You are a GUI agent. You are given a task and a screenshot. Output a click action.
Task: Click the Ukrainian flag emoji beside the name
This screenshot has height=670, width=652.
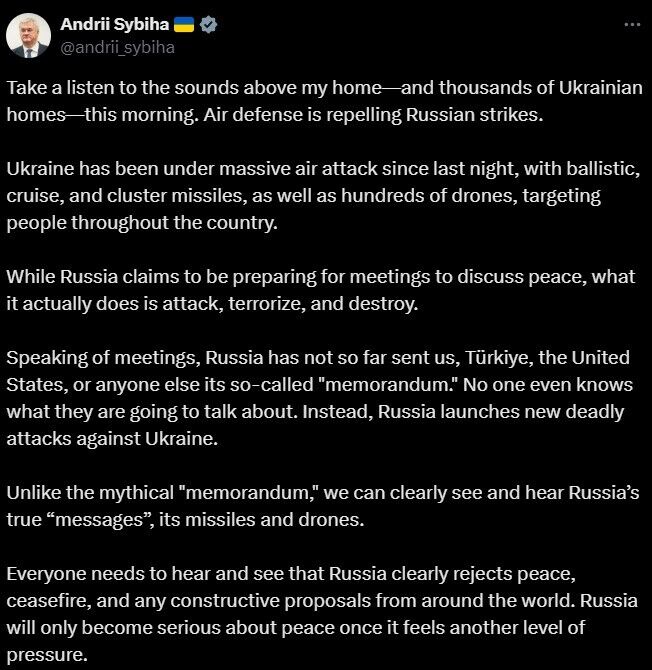(x=184, y=25)
